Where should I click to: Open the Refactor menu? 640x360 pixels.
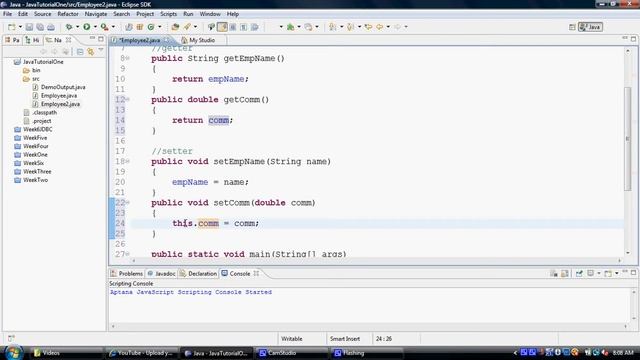pos(68,14)
